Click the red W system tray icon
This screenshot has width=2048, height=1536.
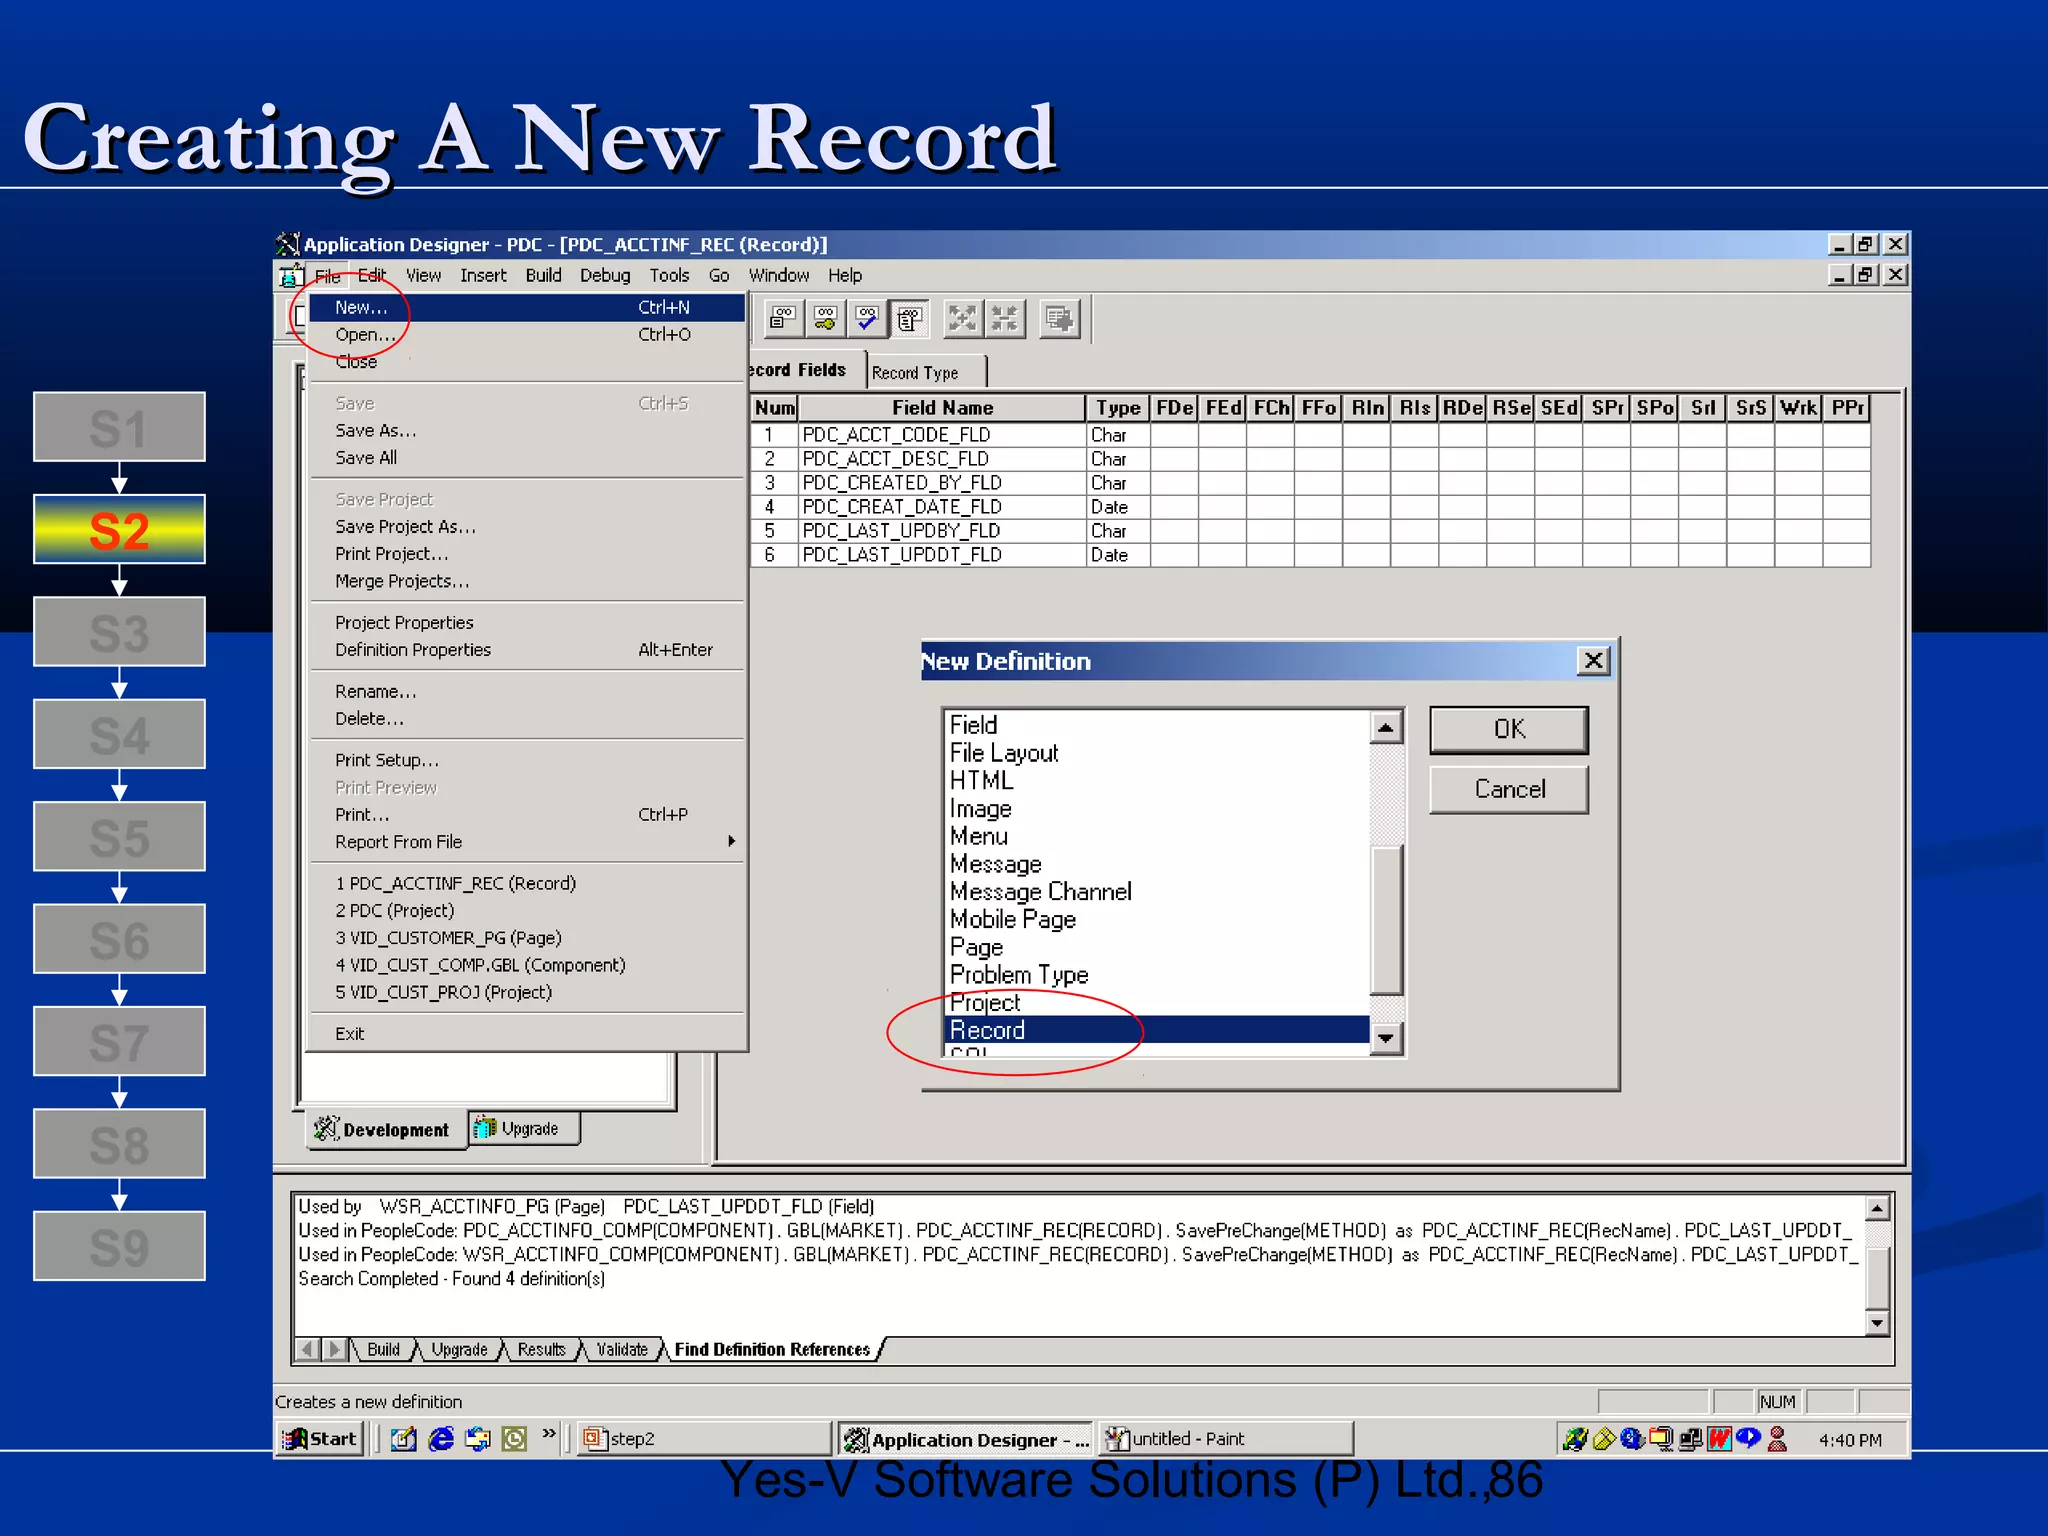[1719, 1439]
